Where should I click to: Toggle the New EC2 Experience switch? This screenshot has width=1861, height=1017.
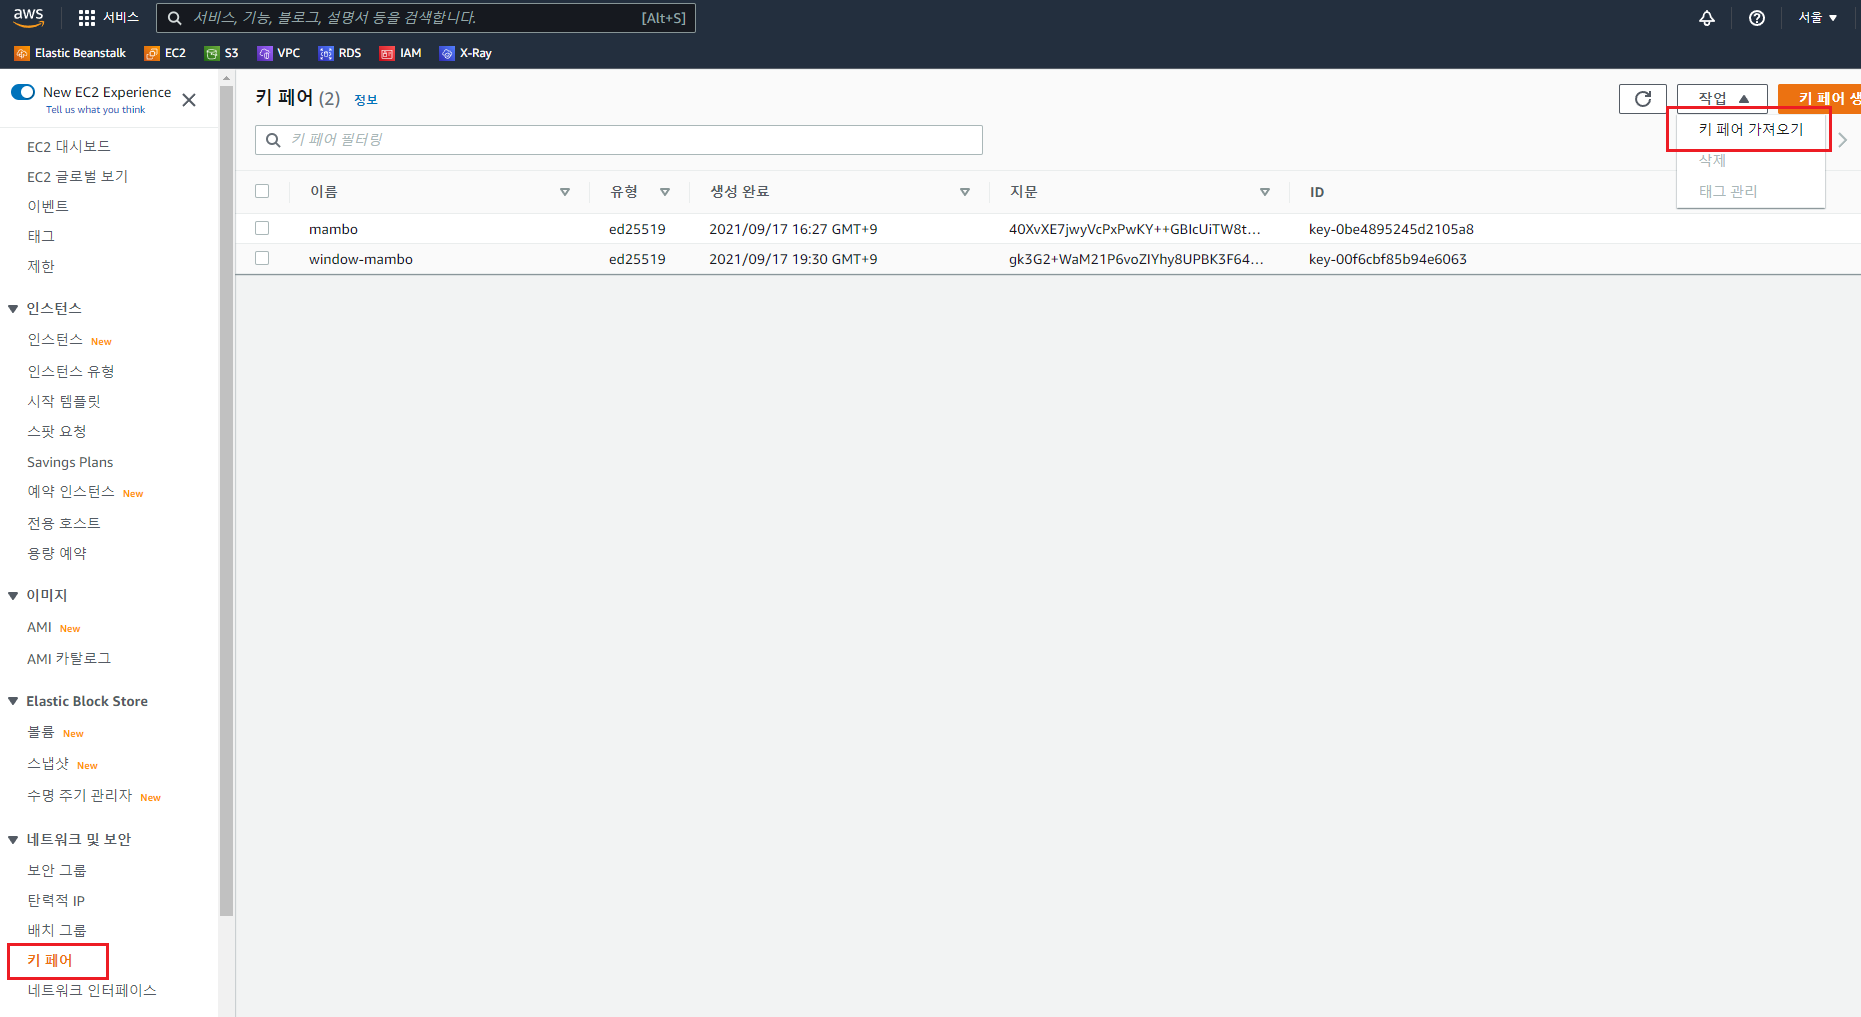23,92
